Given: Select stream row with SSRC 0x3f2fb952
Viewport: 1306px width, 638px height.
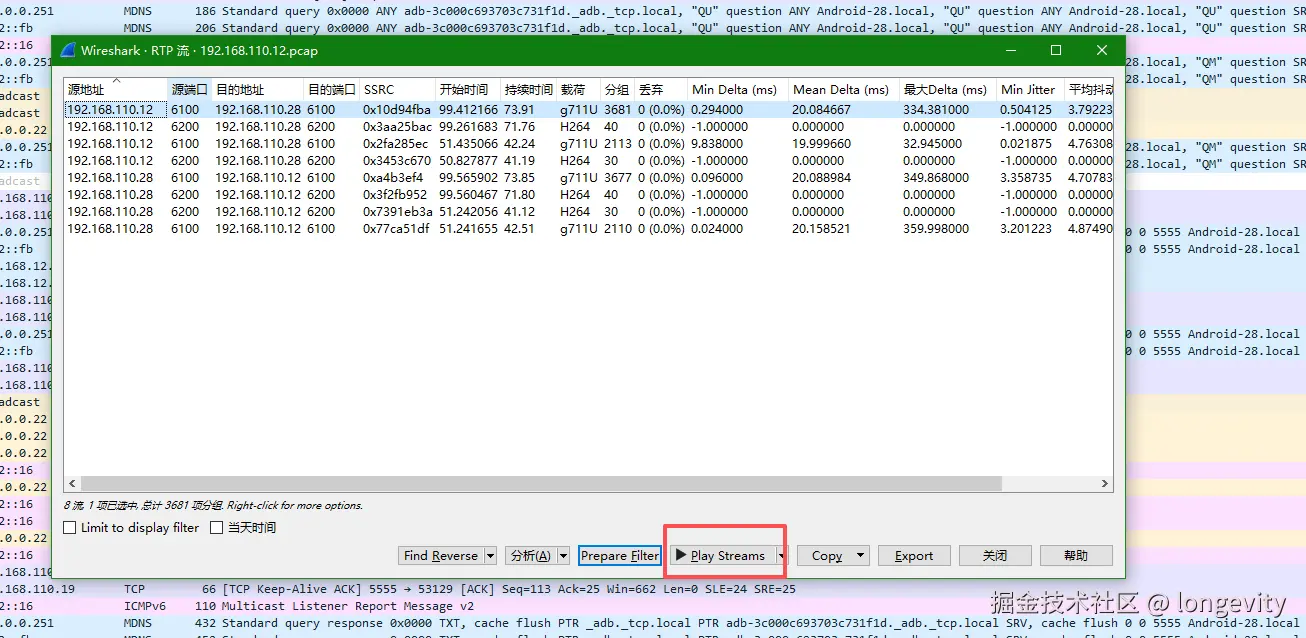Looking at the screenshot, I should 588,195.
